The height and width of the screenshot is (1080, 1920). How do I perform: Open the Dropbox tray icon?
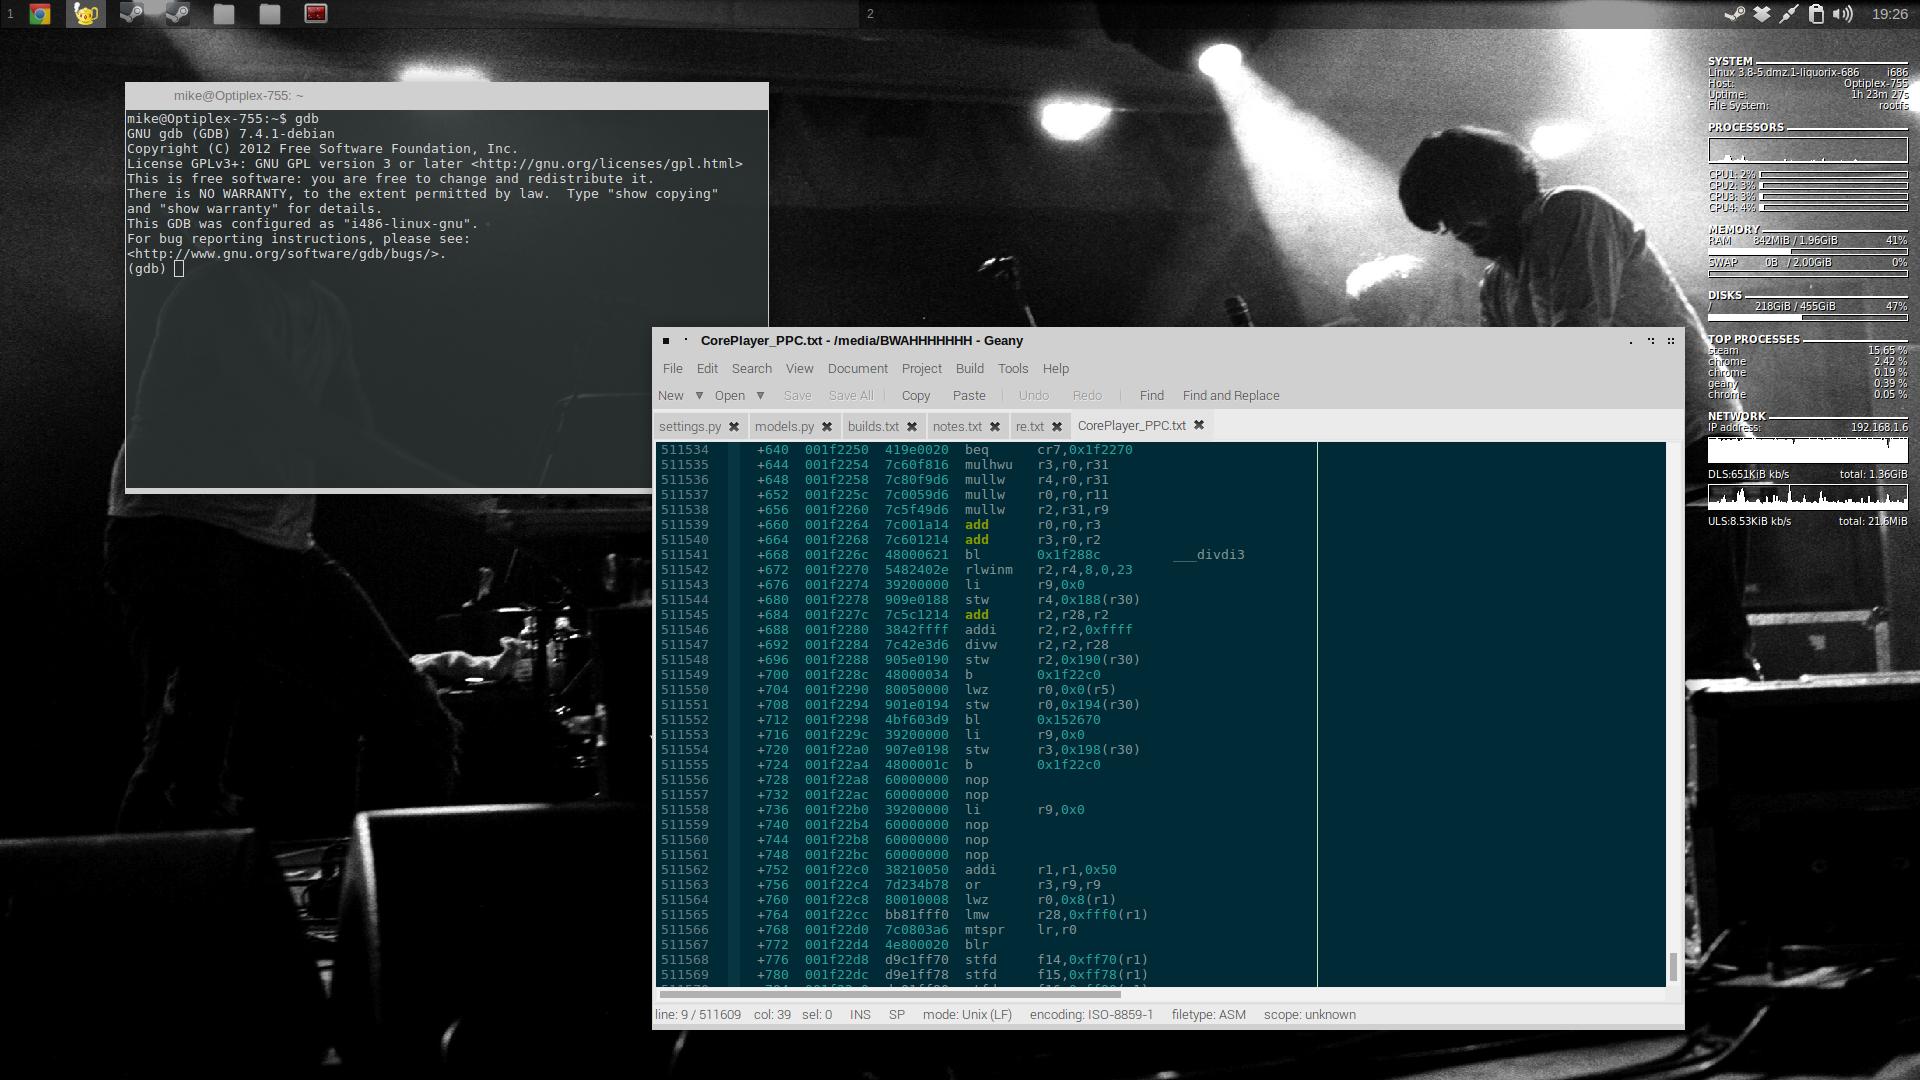(1762, 14)
